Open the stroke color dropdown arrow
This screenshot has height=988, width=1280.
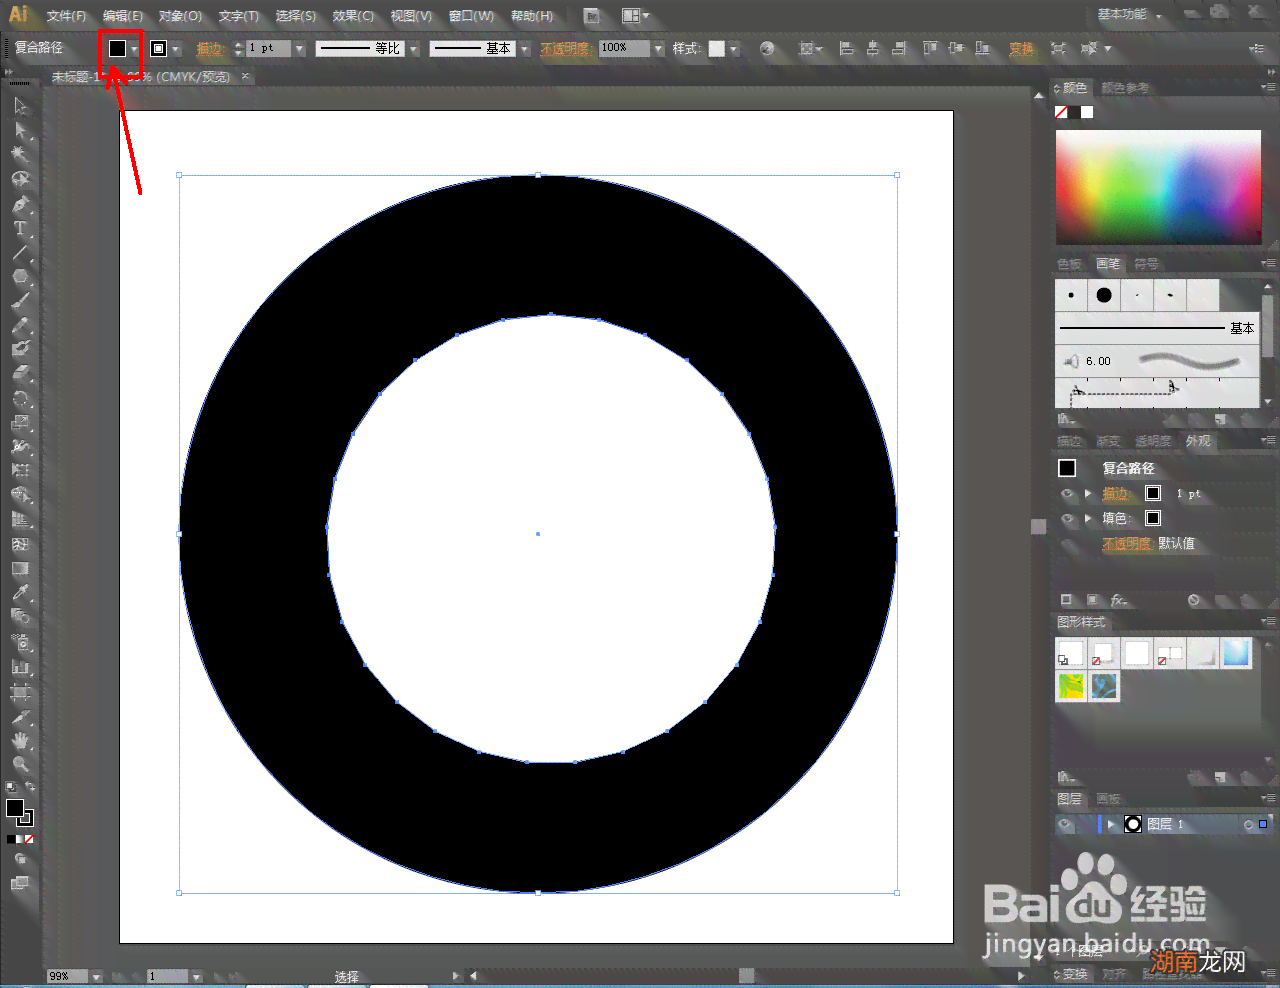pyautogui.click(x=175, y=49)
